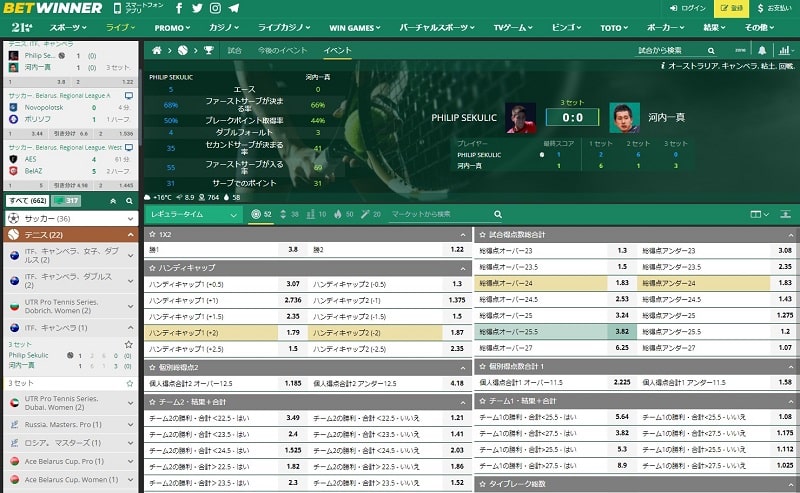800x493 pixels.
Task: Open the column layout selector icon
Action: click(759, 214)
